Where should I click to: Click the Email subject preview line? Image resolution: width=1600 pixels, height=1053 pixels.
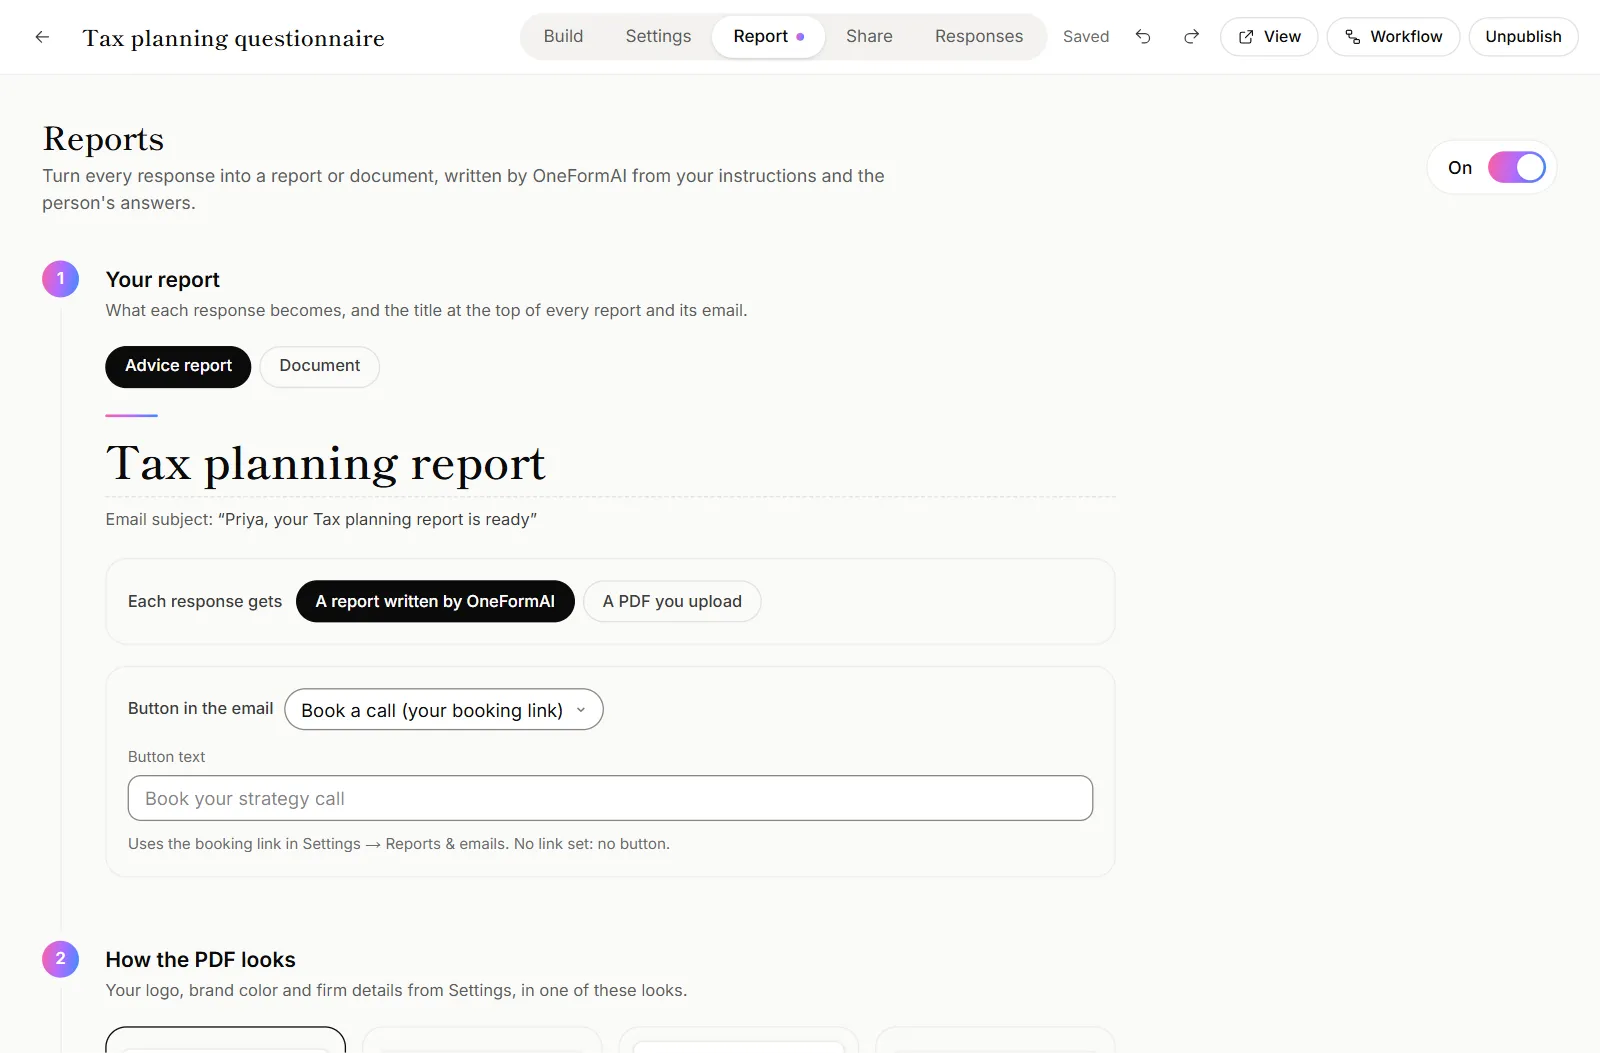(321, 519)
